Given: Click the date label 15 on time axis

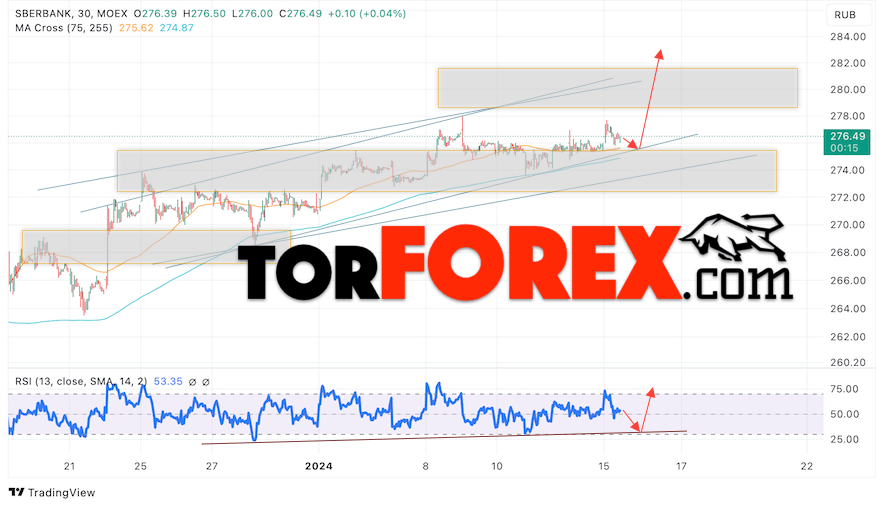Looking at the screenshot, I should click(604, 466).
